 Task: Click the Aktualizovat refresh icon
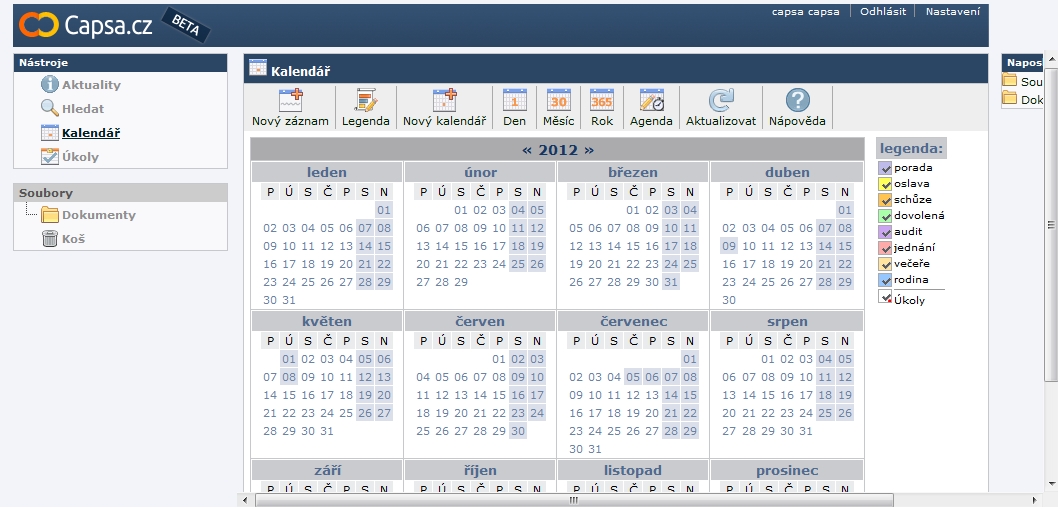point(720,100)
